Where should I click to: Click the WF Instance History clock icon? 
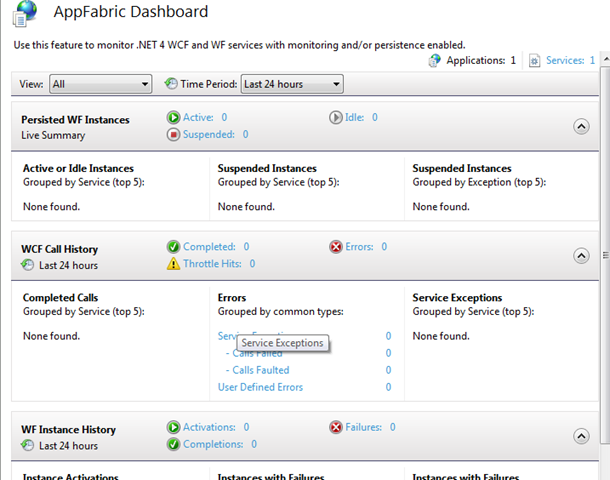point(27,445)
